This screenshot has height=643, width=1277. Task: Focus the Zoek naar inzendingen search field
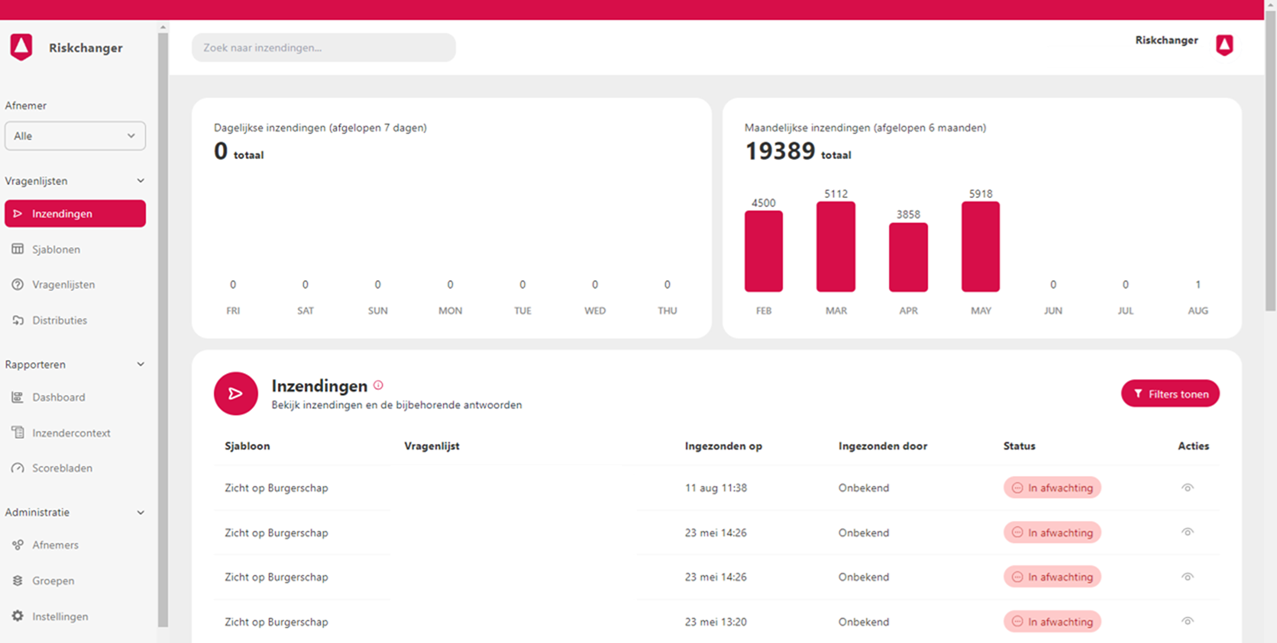tap(324, 48)
